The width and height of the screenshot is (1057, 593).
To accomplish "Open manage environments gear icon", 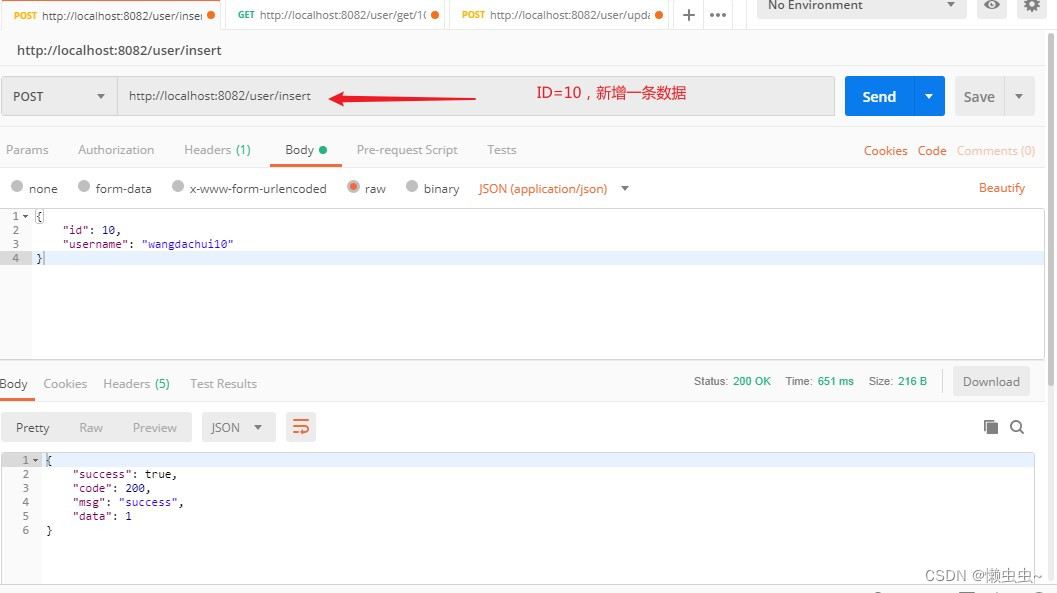I will coord(1031,5).
